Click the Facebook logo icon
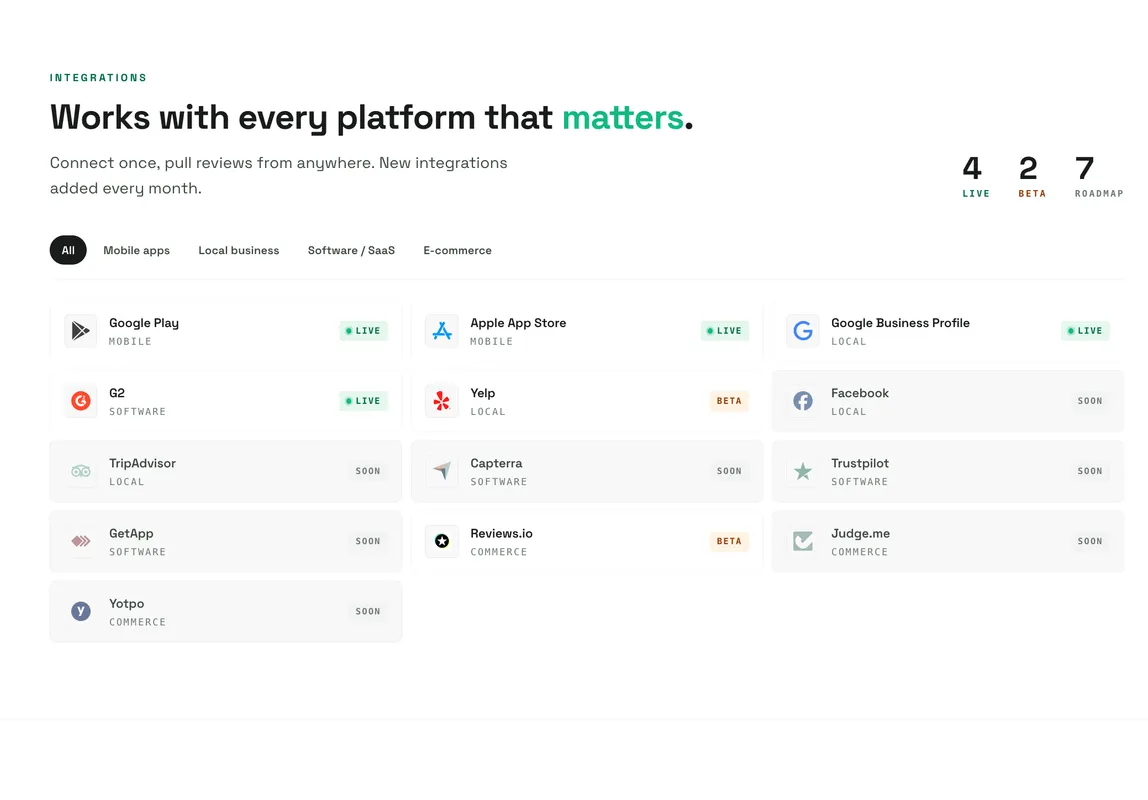 802,401
